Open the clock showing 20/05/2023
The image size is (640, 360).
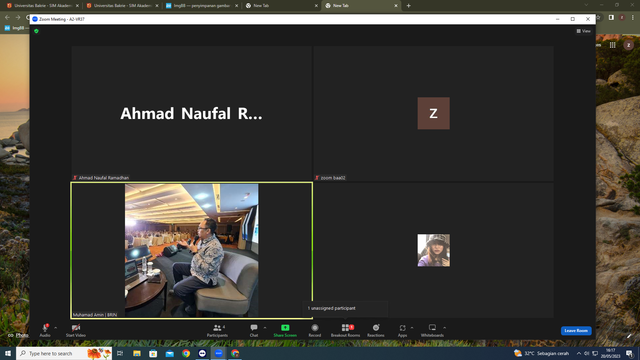(611, 353)
